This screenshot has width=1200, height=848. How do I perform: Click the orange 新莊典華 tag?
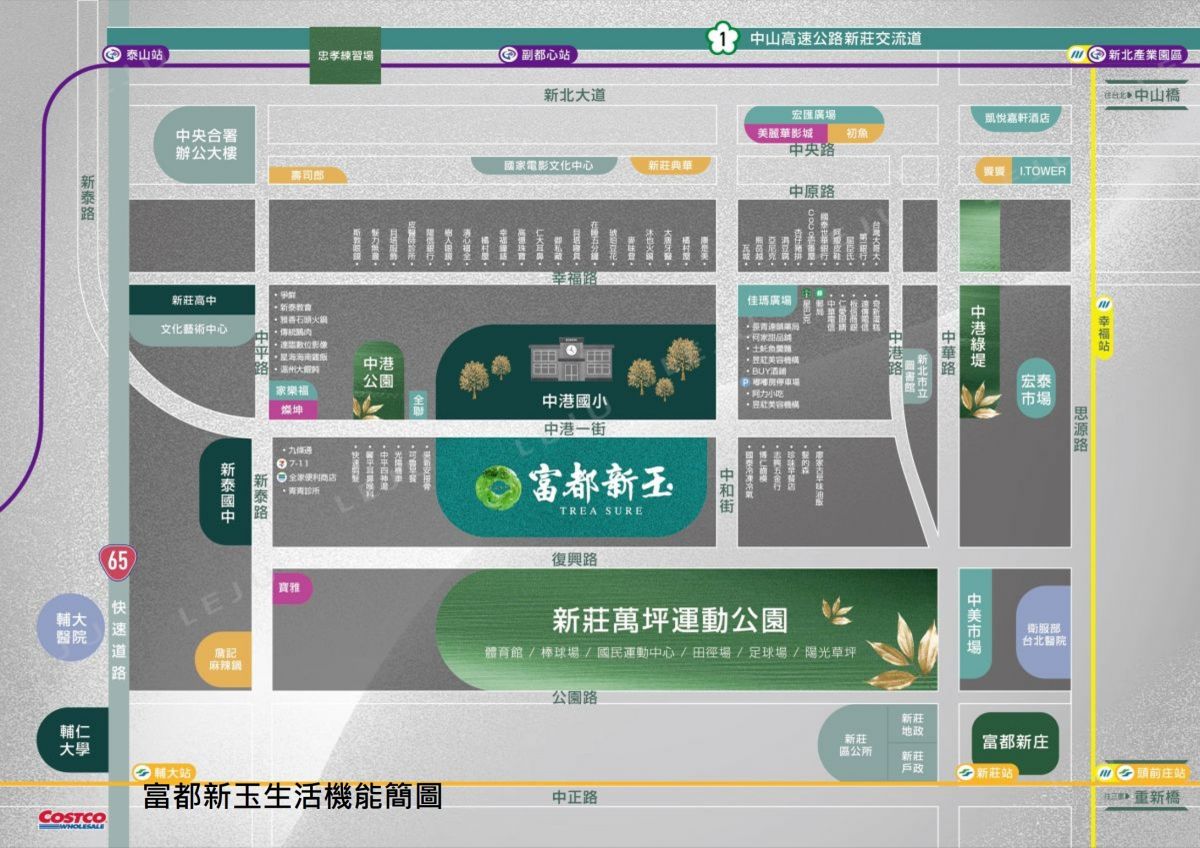670,165
